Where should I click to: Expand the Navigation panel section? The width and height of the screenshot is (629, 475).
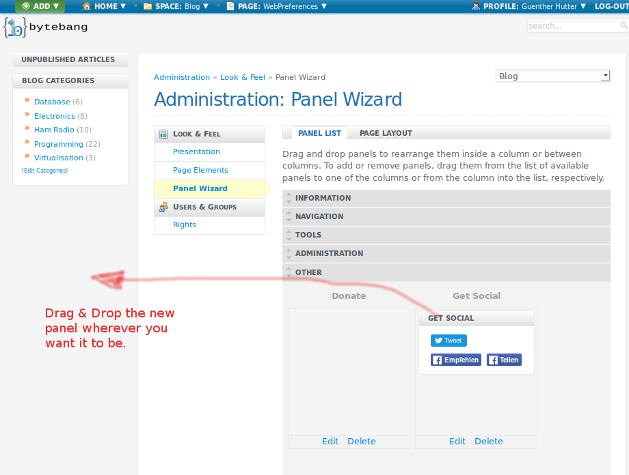[x=446, y=217]
